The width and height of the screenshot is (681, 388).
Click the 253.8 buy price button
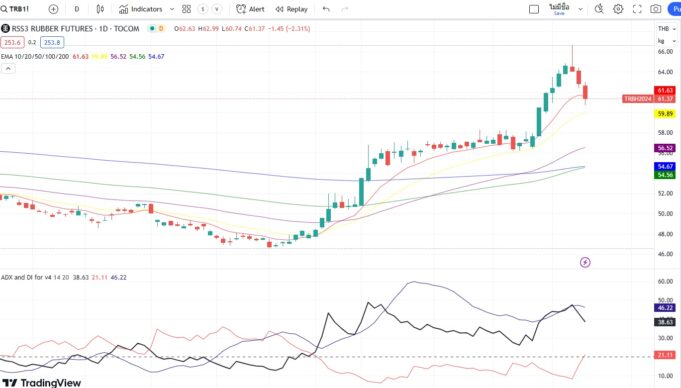pyautogui.click(x=52, y=42)
